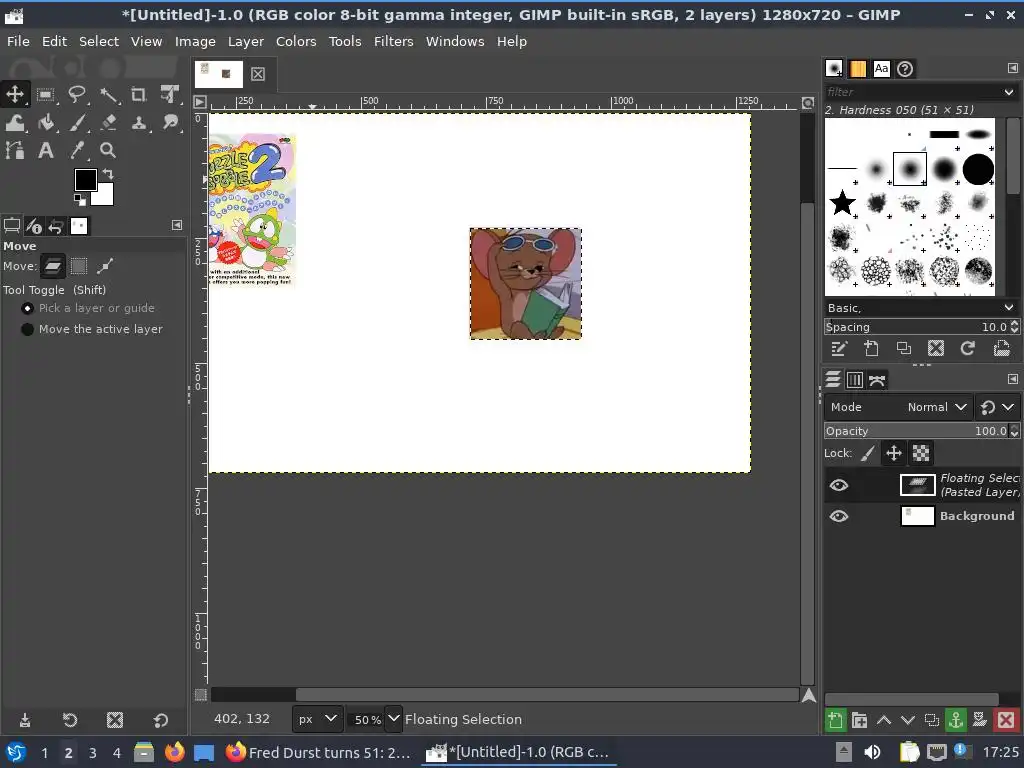Image resolution: width=1024 pixels, height=768 pixels.
Task: Open the tool options tab configuration menu
Action: tap(177, 225)
